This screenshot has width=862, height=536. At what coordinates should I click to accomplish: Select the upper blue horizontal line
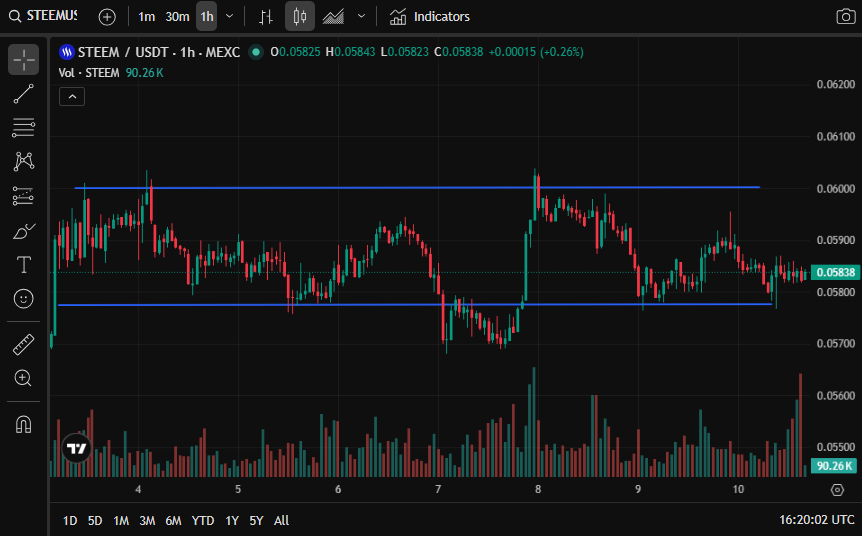[x=417, y=187]
